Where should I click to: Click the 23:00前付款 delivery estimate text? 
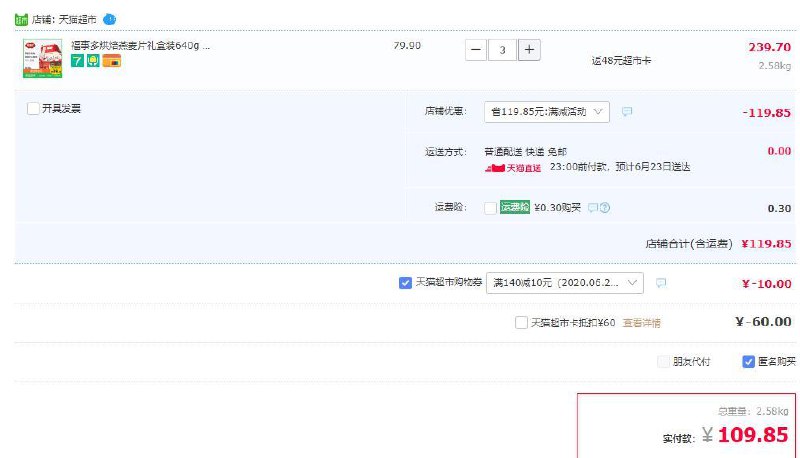tap(620, 167)
